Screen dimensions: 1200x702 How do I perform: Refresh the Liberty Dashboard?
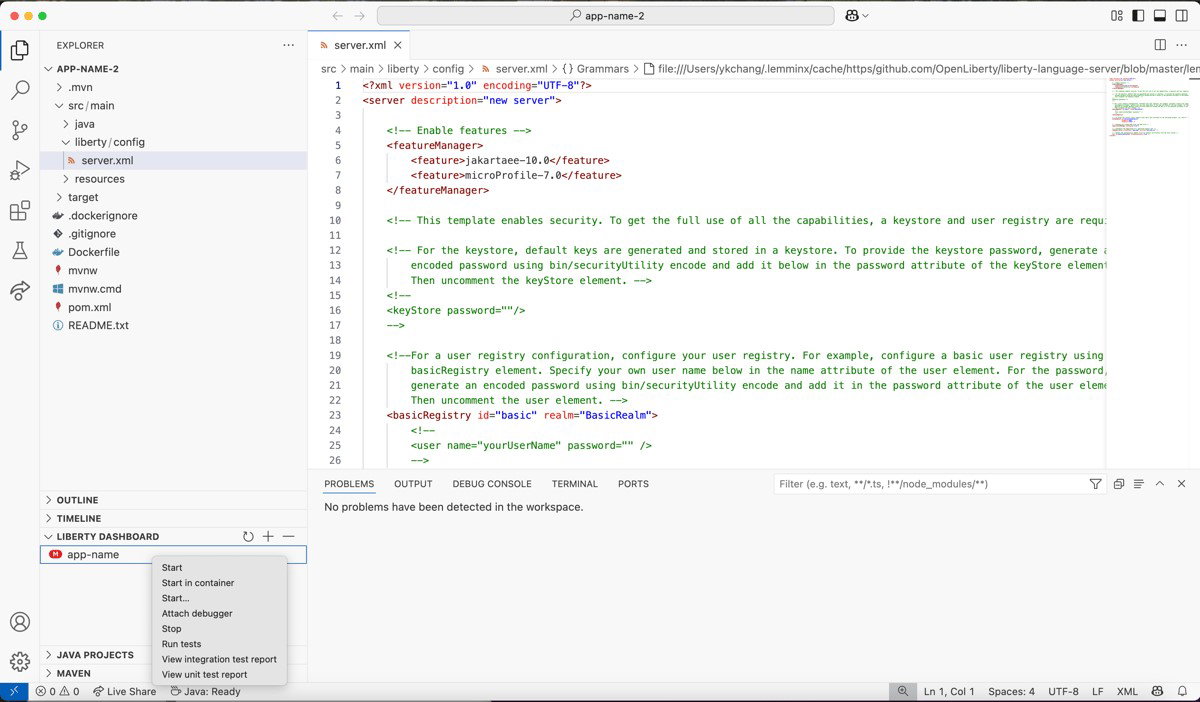[x=248, y=537]
